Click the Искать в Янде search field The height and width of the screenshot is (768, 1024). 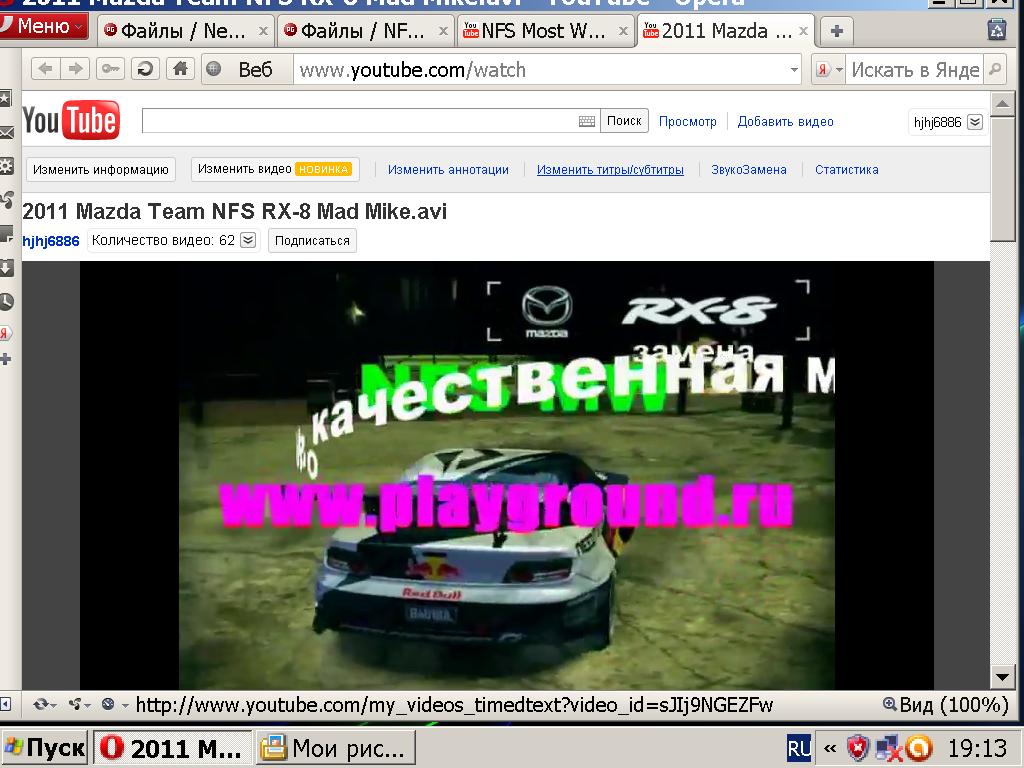coord(914,69)
